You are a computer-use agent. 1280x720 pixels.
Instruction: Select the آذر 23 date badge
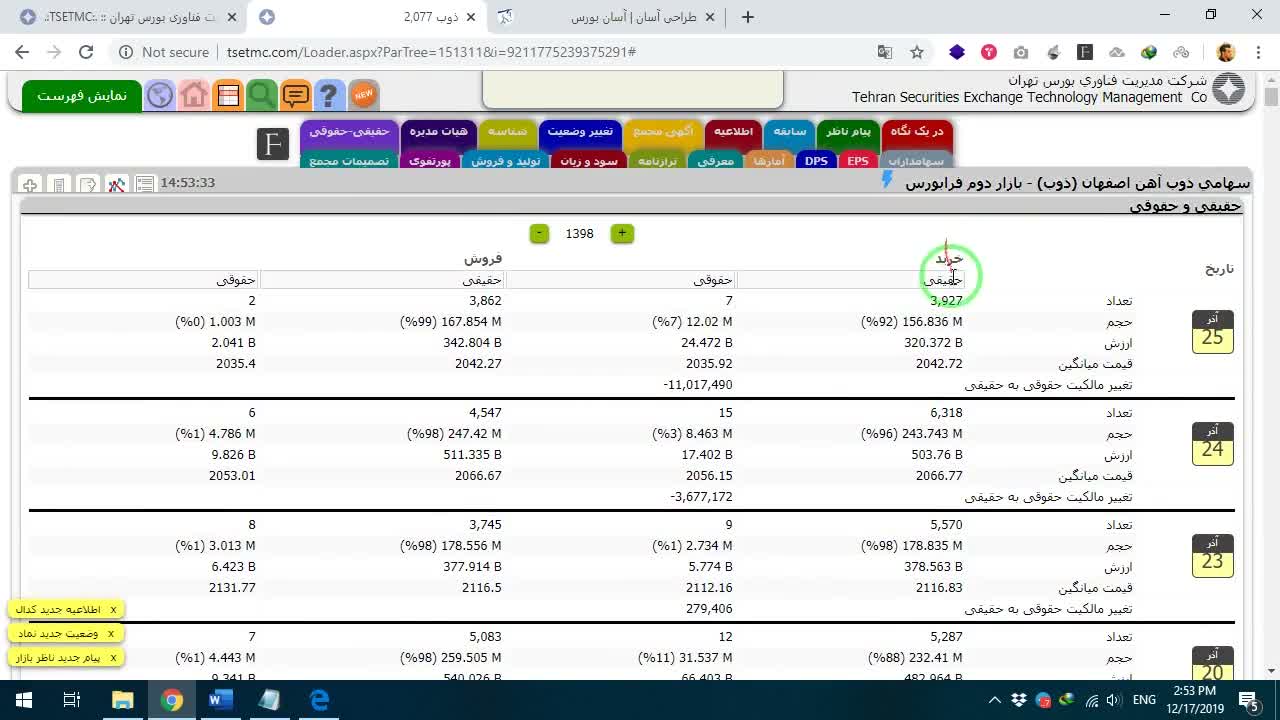[x=1212, y=556]
